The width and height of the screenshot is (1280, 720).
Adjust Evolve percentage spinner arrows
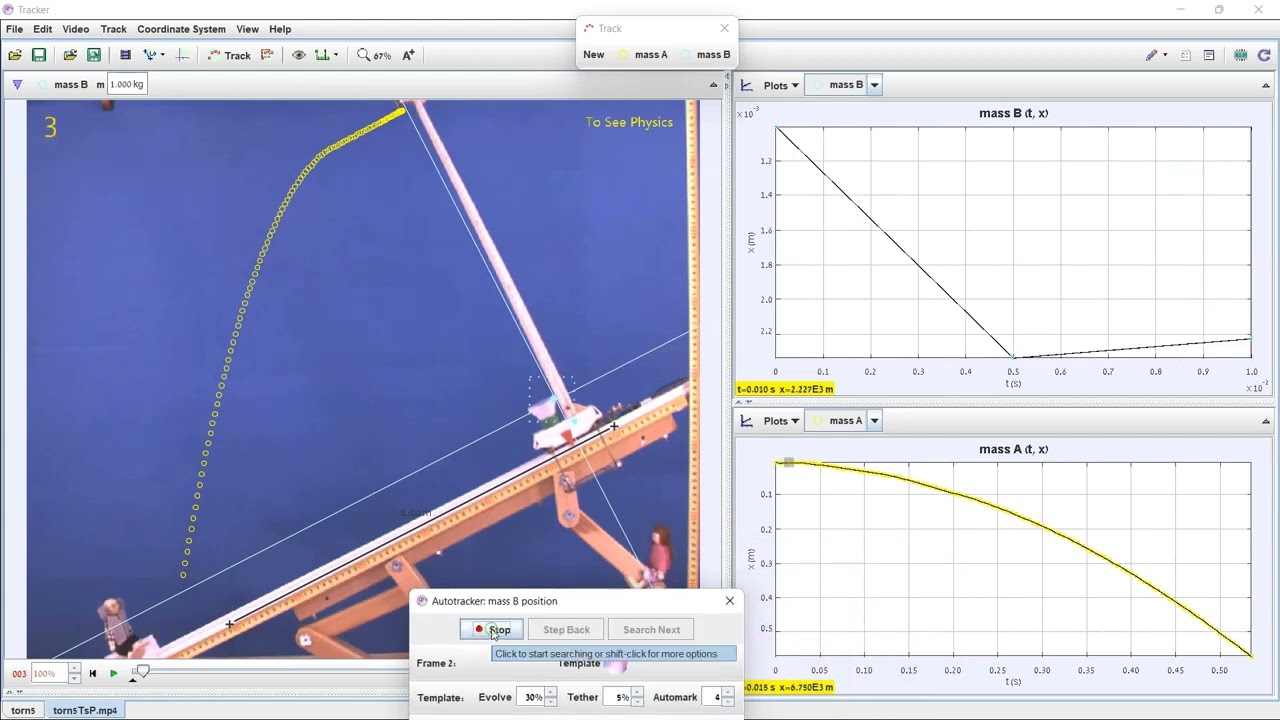(x=551, y=697)
